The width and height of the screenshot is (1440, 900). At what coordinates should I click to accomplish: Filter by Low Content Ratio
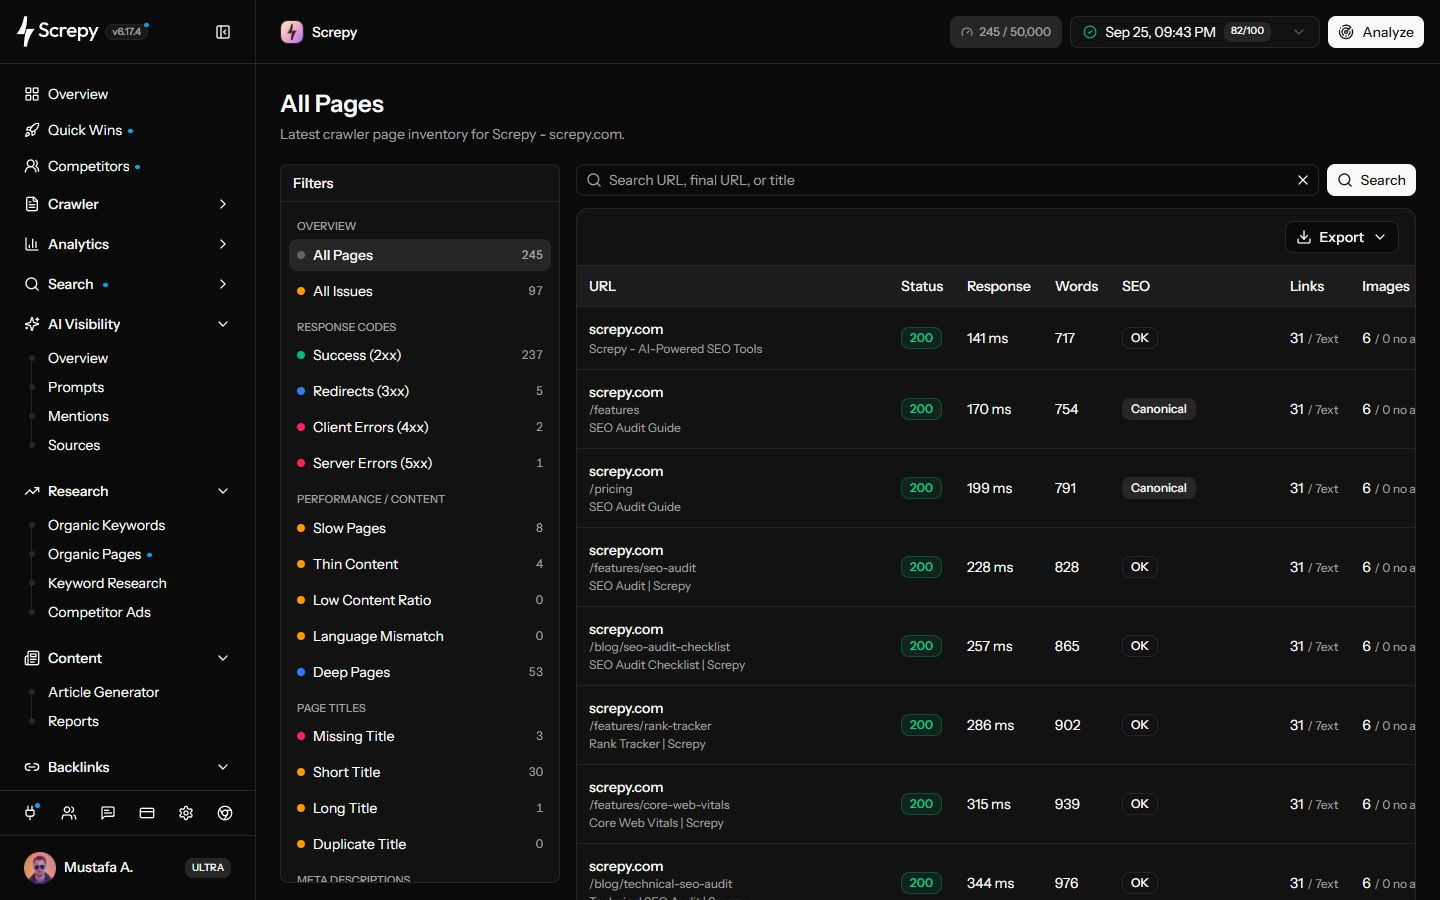420,600
